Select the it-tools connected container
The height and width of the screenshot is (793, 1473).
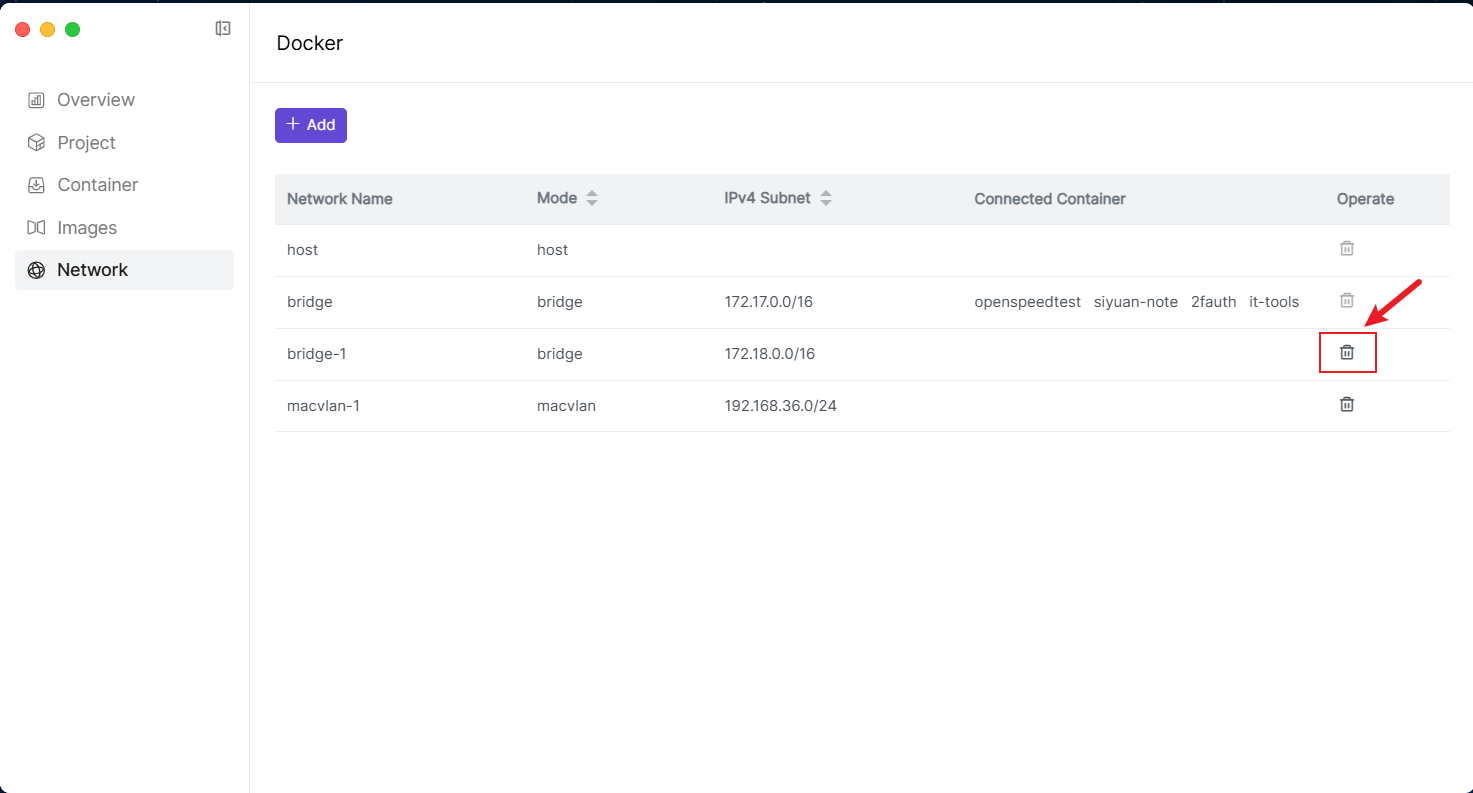[1273, 302]
